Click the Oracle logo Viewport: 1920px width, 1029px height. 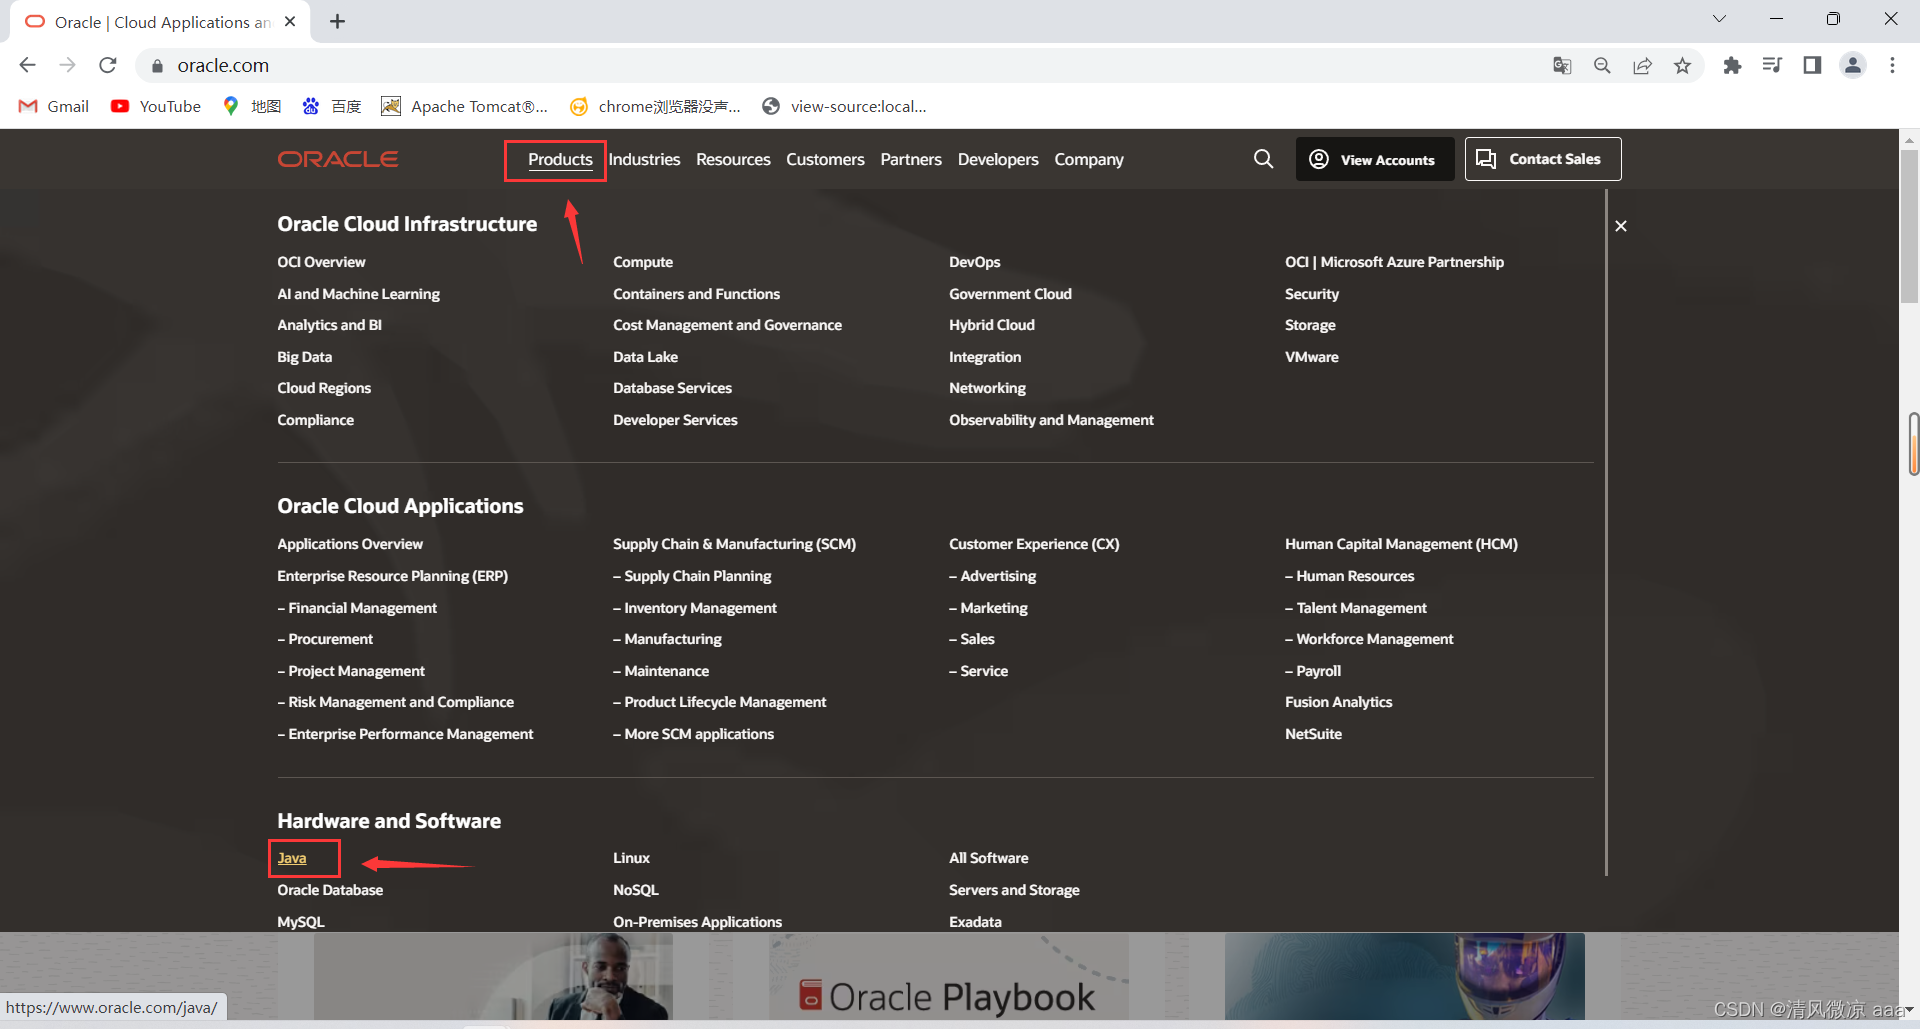338,159
